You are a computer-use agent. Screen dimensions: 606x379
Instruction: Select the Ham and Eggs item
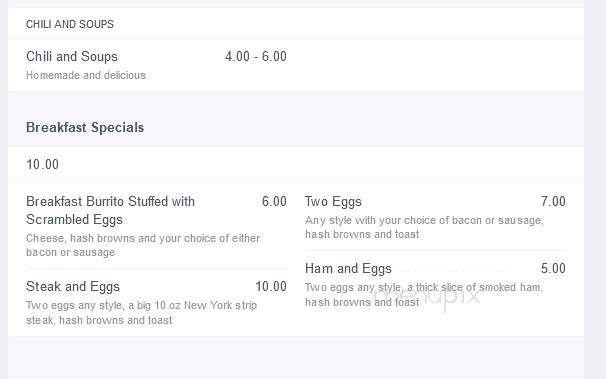(348, 269)
